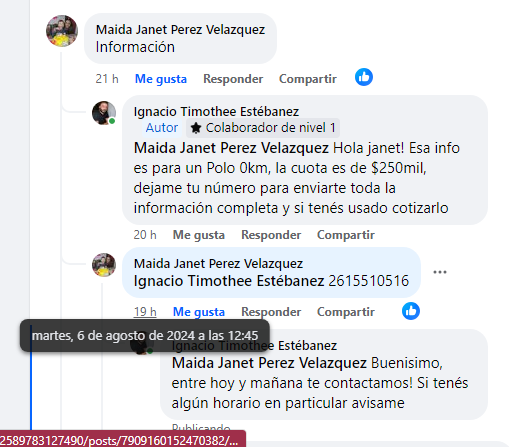Reply to Maida's Información comment
The width and height of the screenshot is (509, 447).
(233, 79)
